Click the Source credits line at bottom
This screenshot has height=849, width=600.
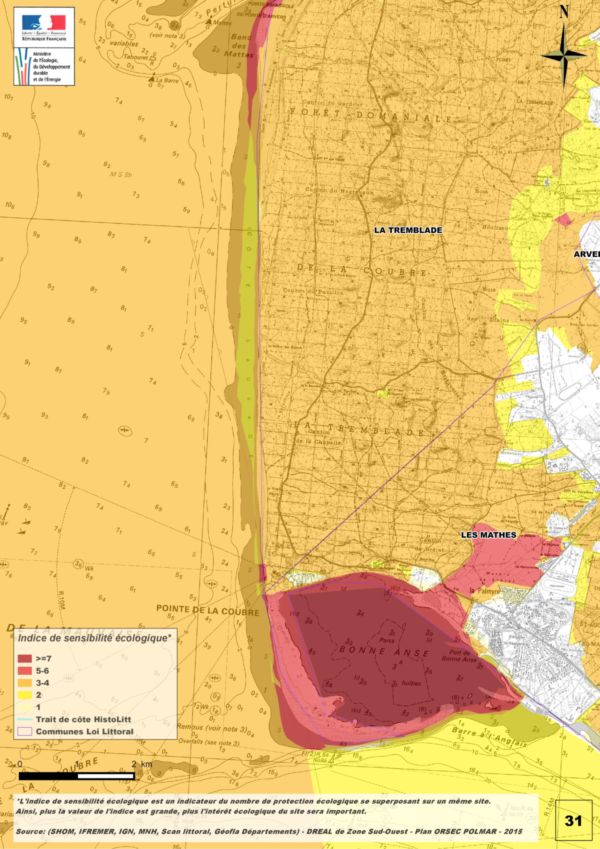(x=269, y=831)
